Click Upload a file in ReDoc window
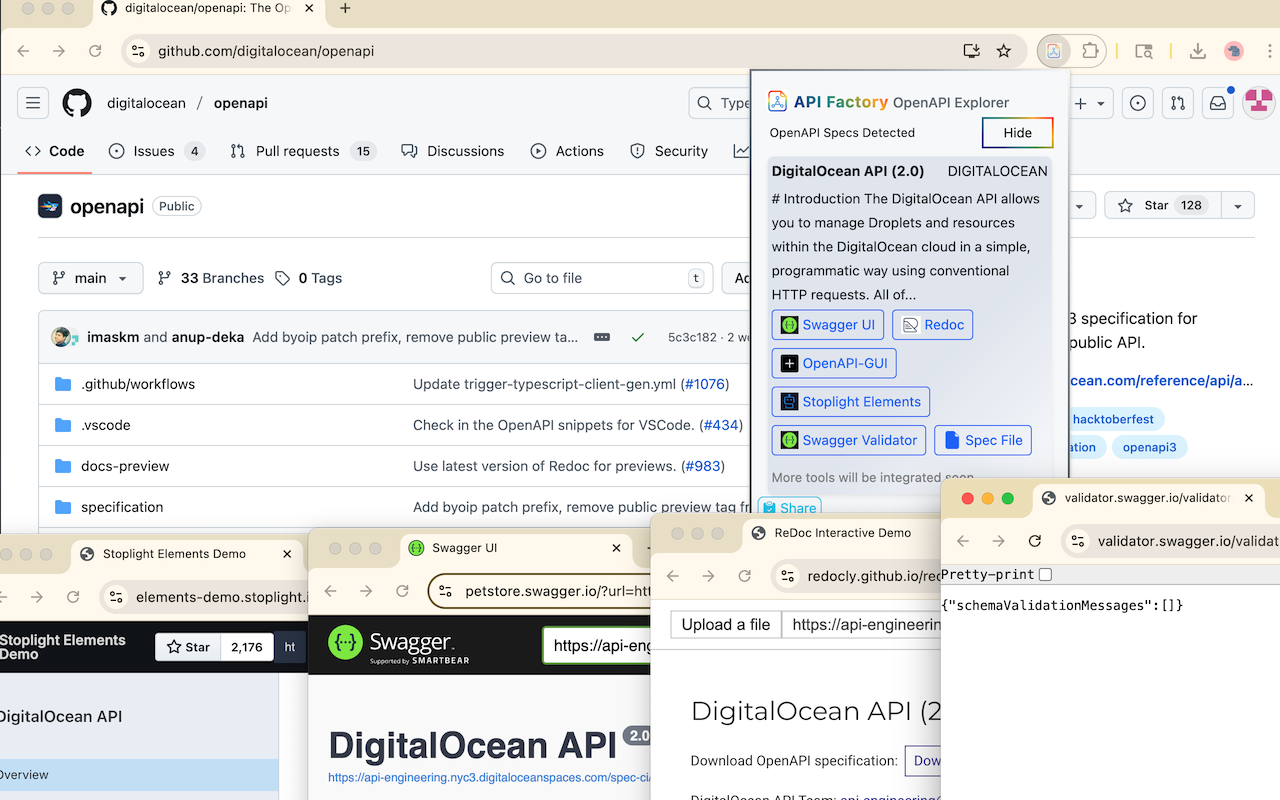Viewport: 1280px width, 800px height. (726, 624)
